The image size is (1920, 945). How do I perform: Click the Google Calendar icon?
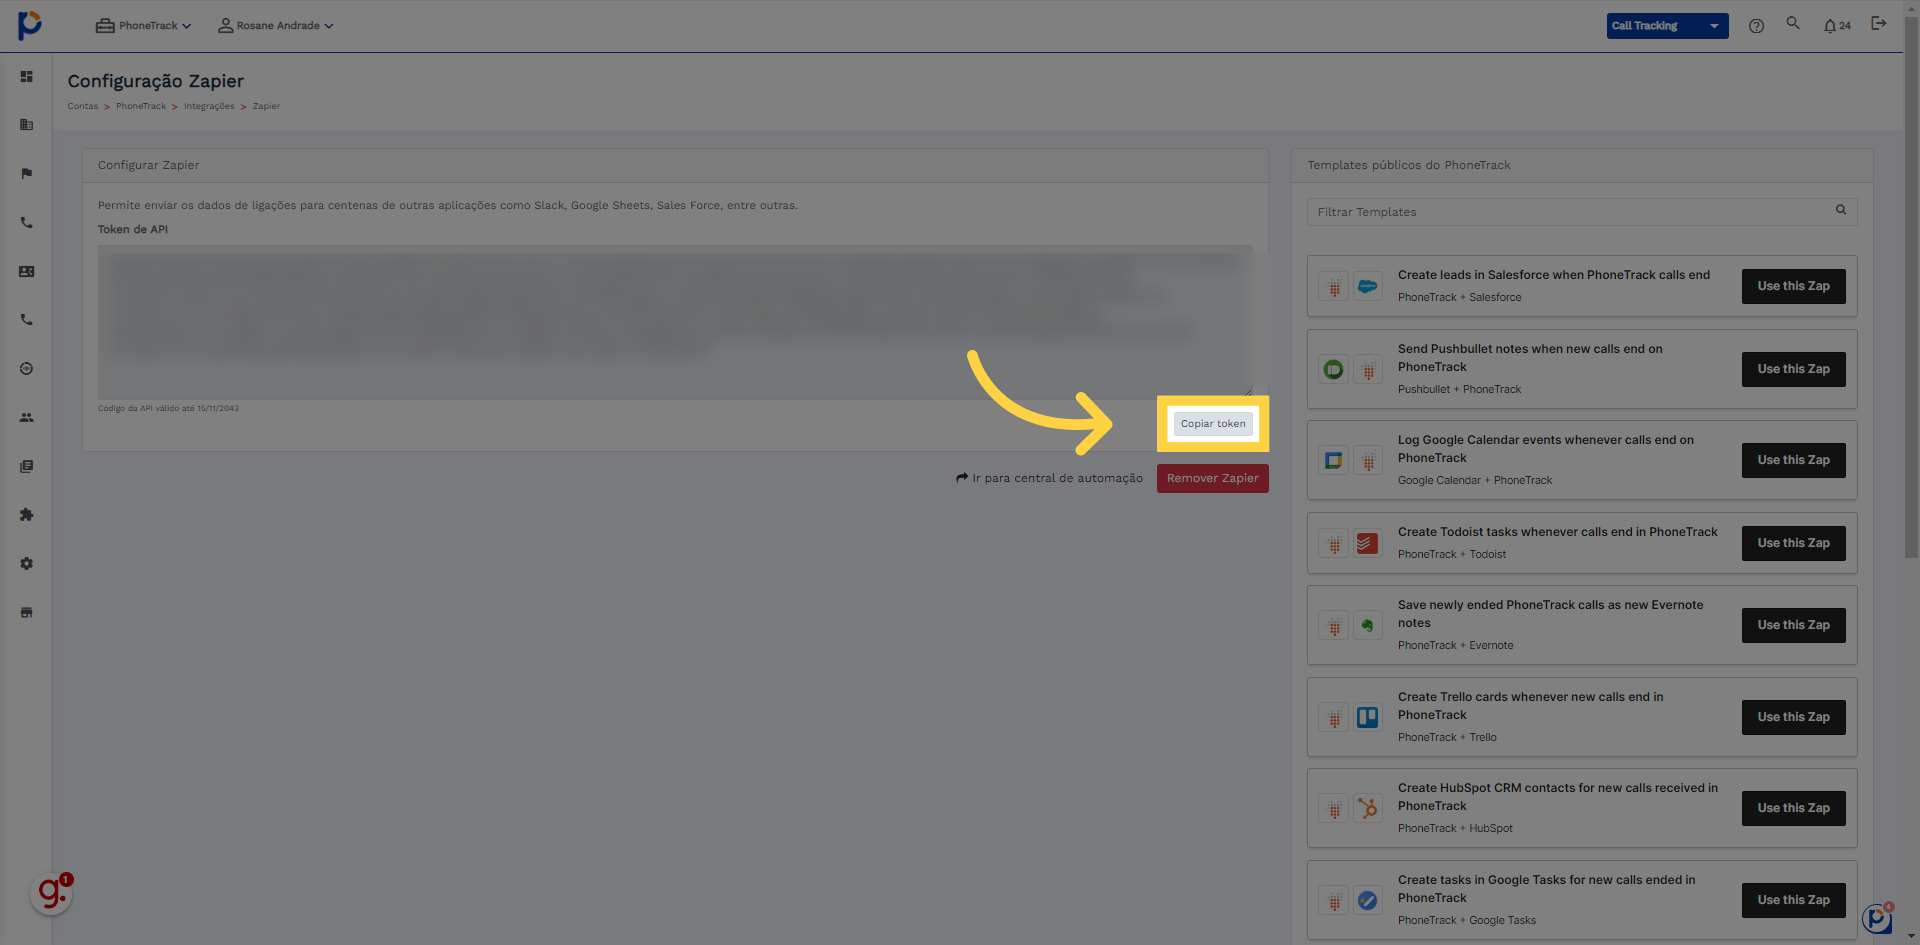point(1333,461)
